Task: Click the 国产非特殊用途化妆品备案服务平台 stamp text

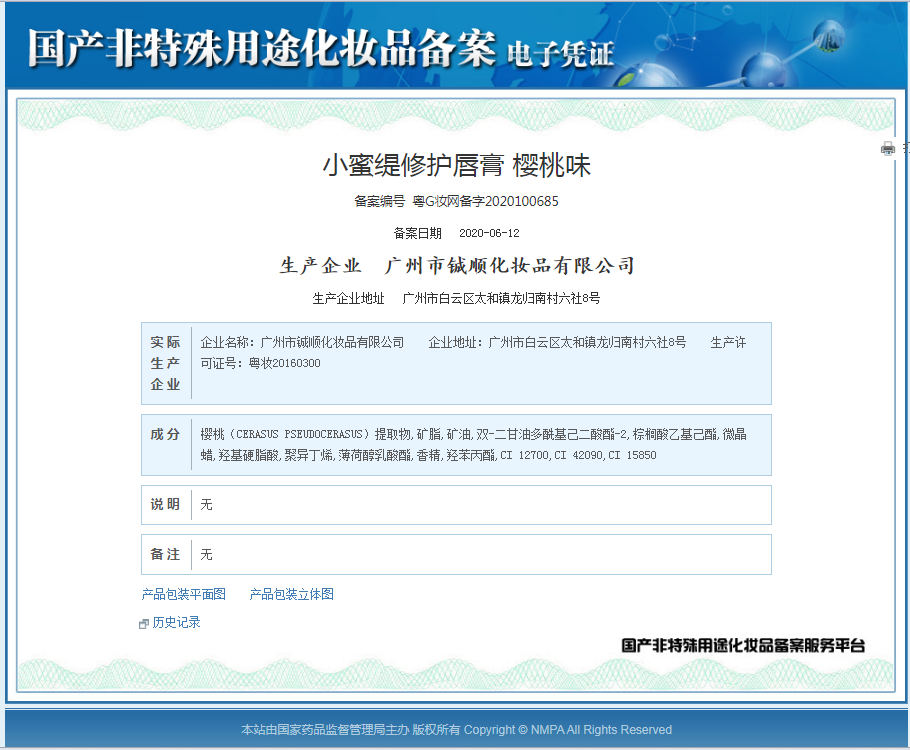Action: click(743, 646)
